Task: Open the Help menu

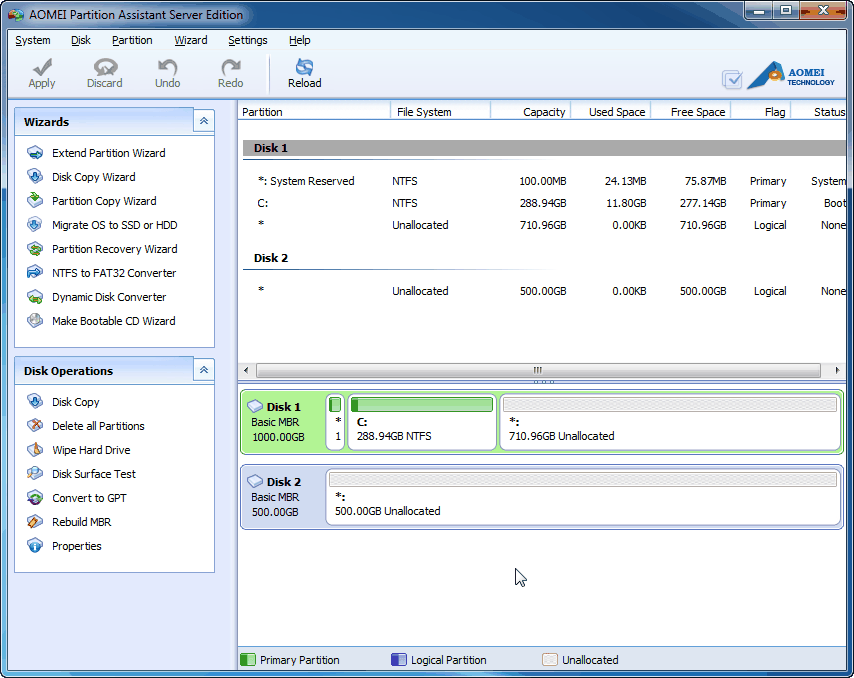Action: tap(300, 40)
